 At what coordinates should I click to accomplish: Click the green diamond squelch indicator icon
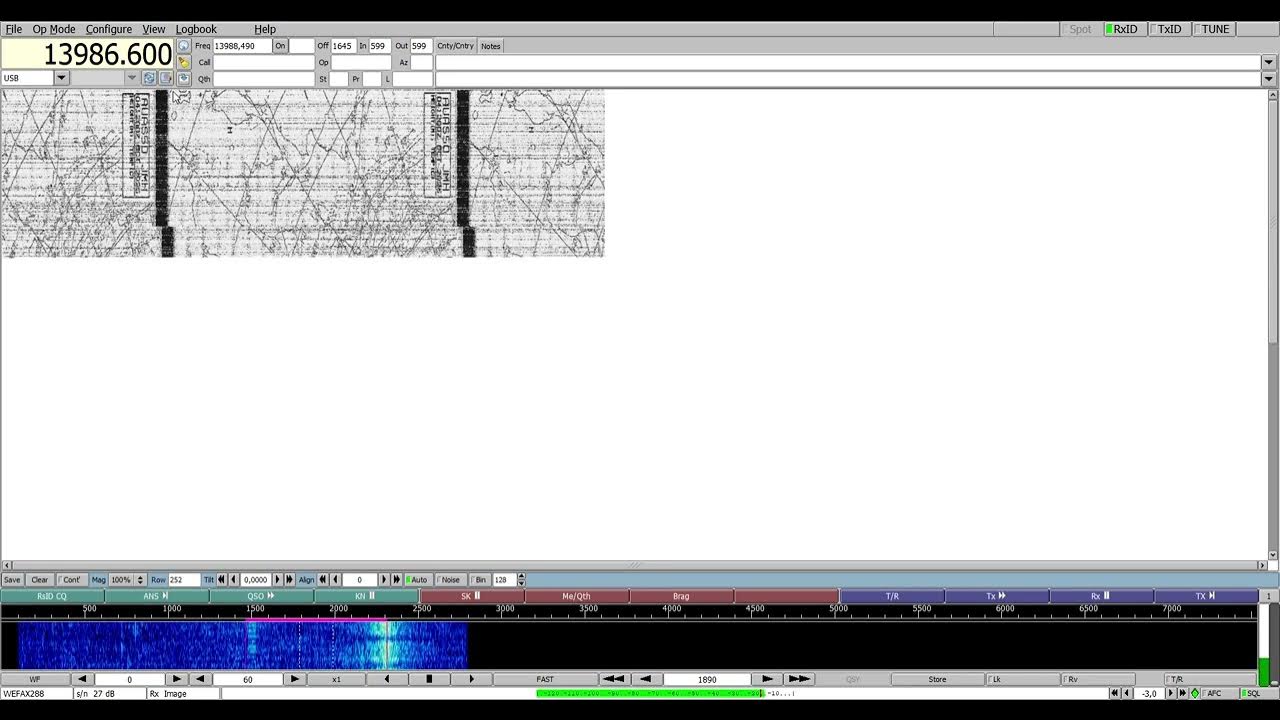(x=1194, y=693)
